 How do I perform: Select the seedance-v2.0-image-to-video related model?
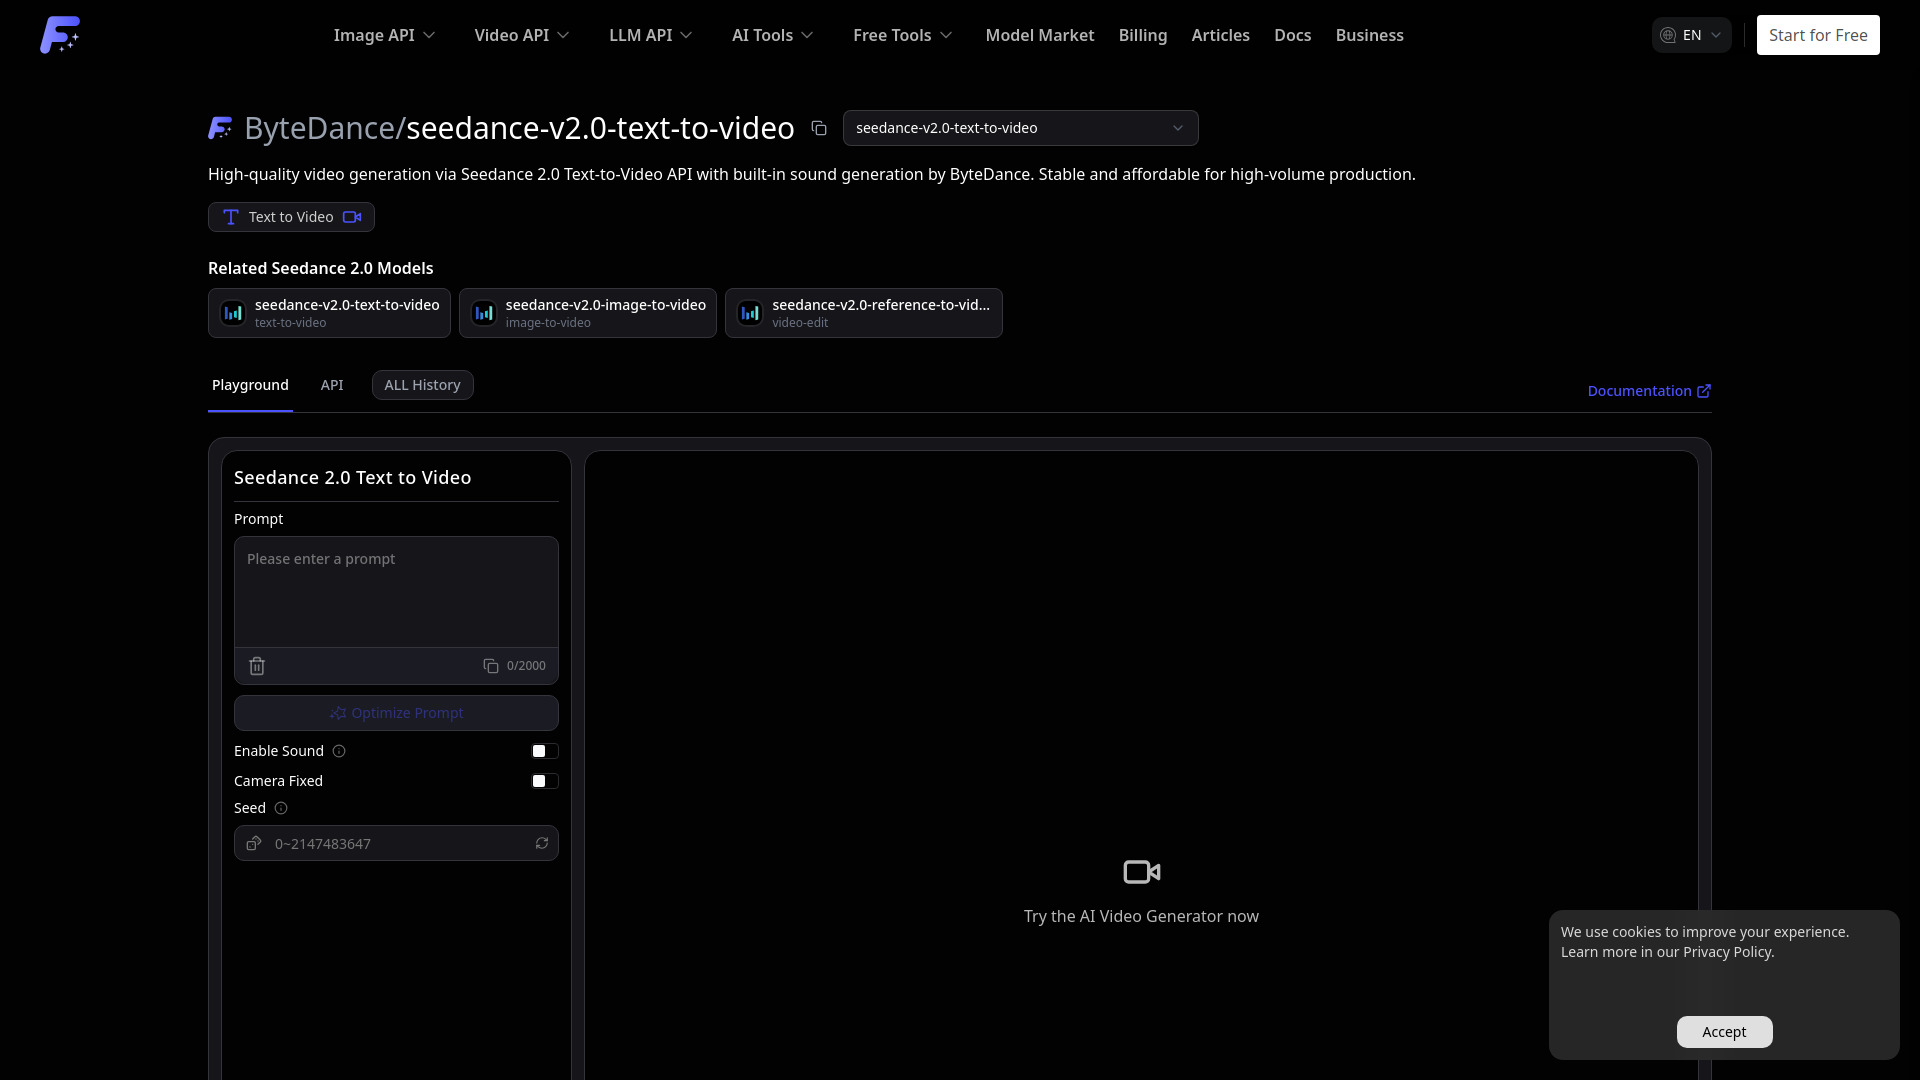point(588,313)
